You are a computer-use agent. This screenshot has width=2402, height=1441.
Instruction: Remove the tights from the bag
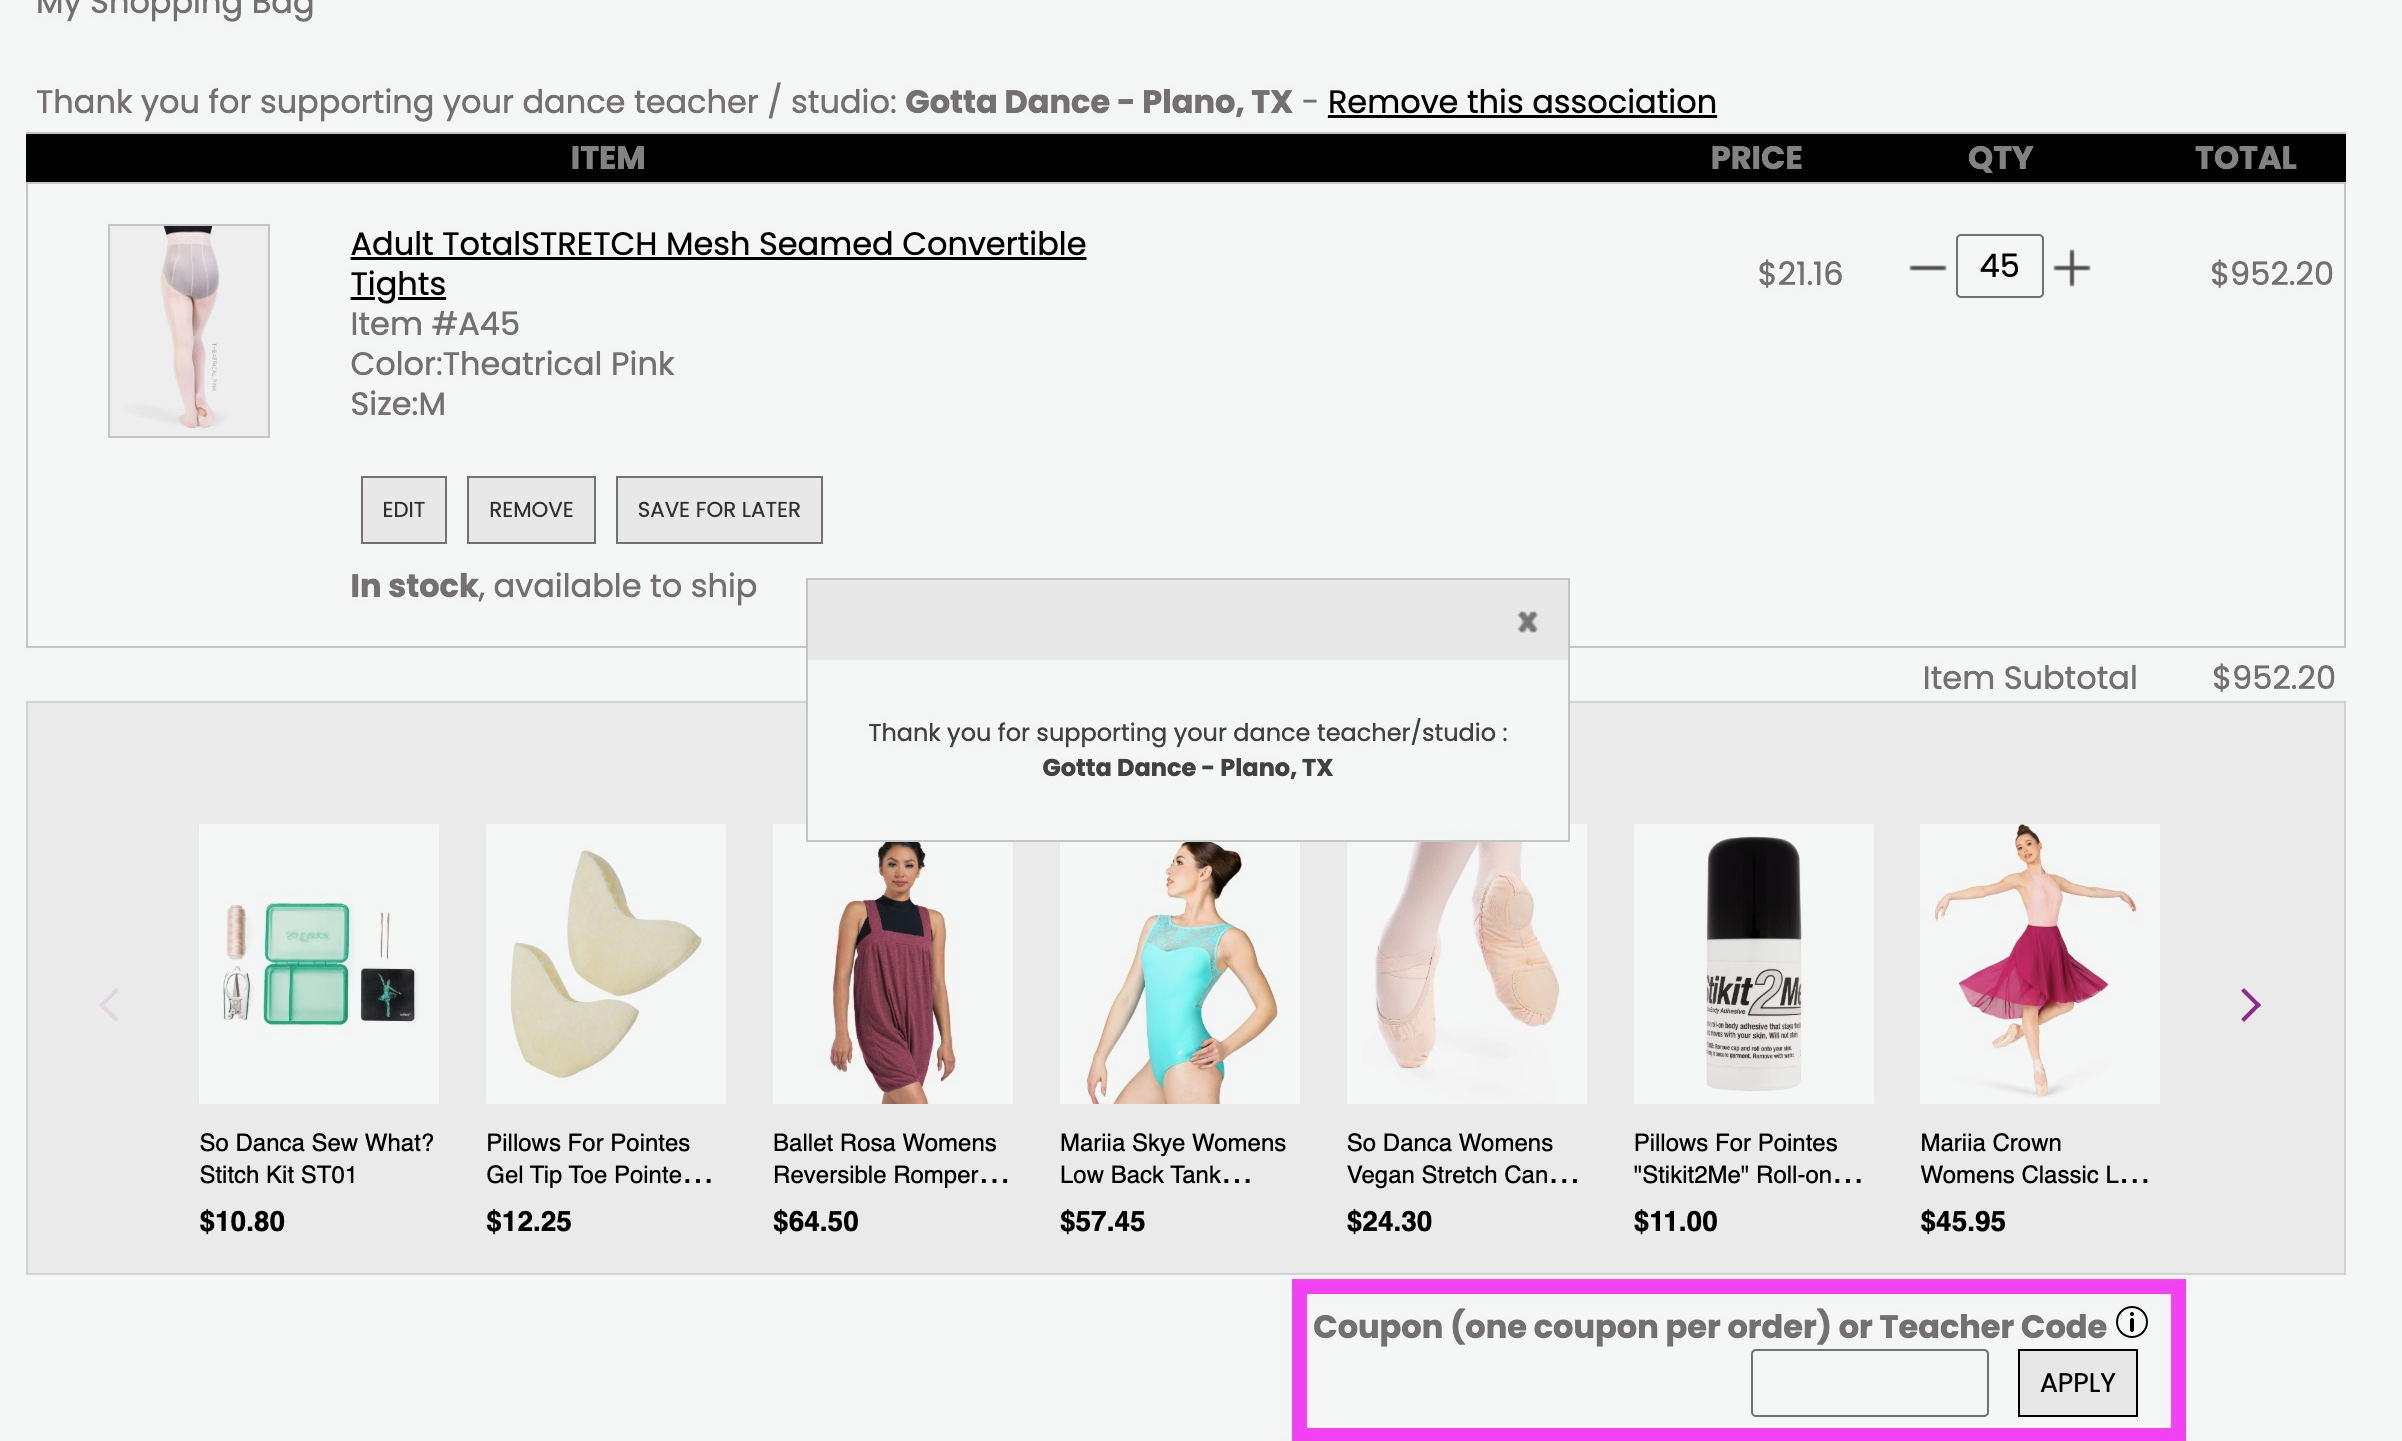click(x=531, y=510)
